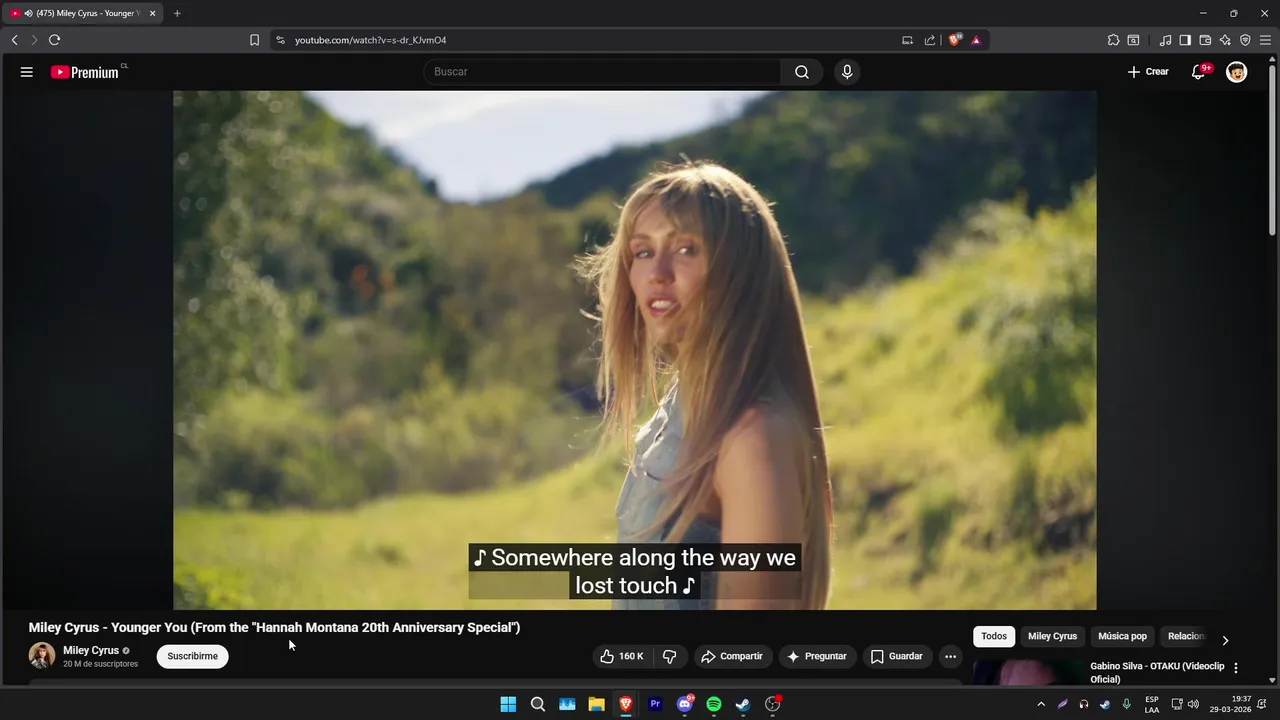The width and height of the screenshot is (1280, 720).
Task: Select the Todos filter chip
Action: click(x=994, y=636)
